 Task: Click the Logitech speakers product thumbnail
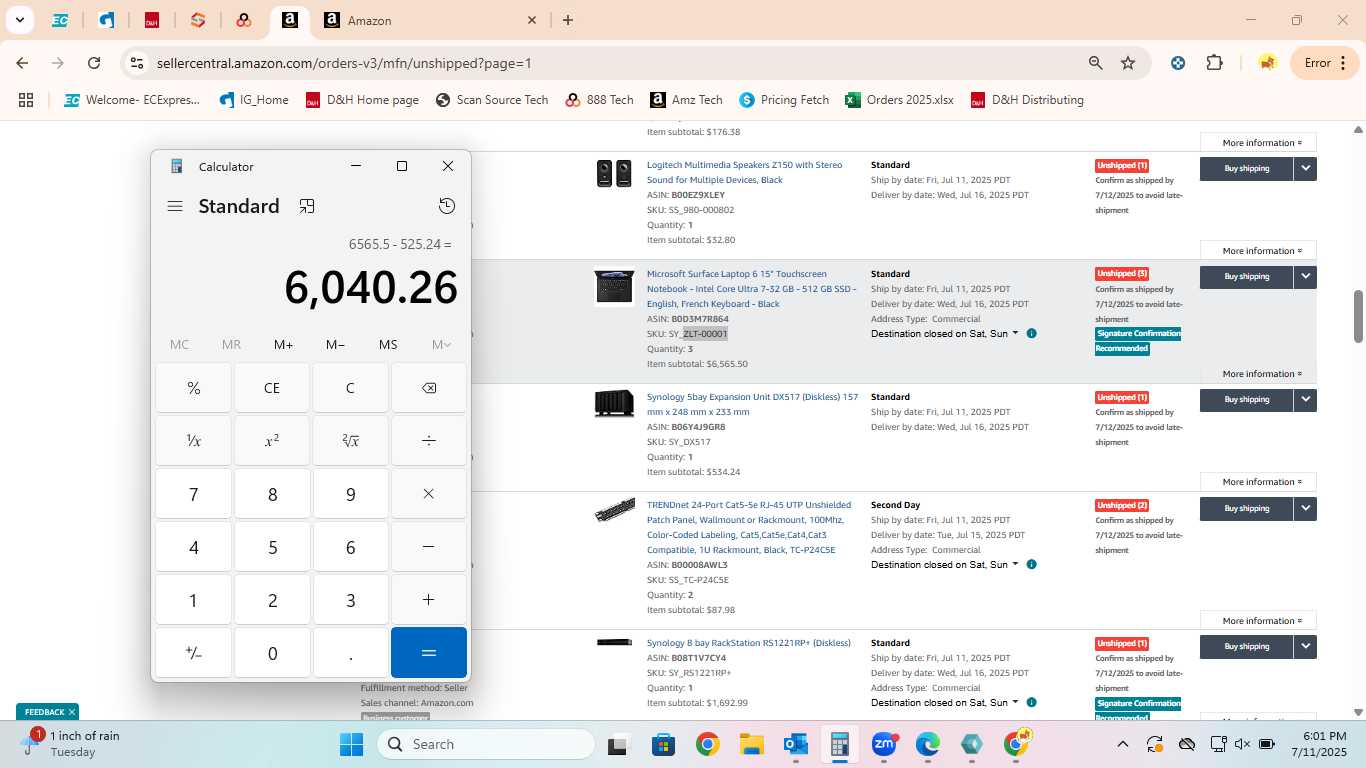click(x=614, y=174)
